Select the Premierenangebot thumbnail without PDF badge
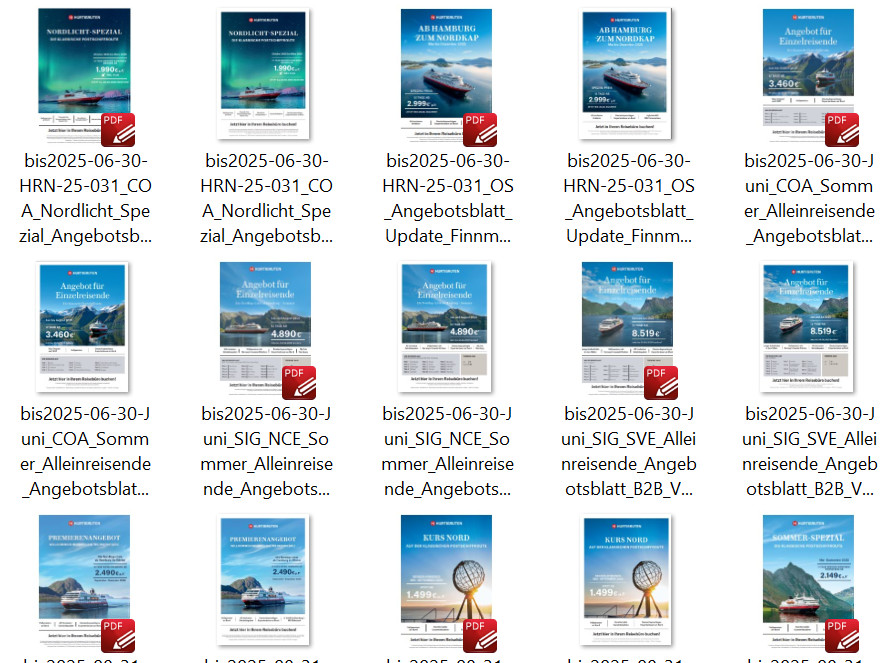 tap(265, 580)
